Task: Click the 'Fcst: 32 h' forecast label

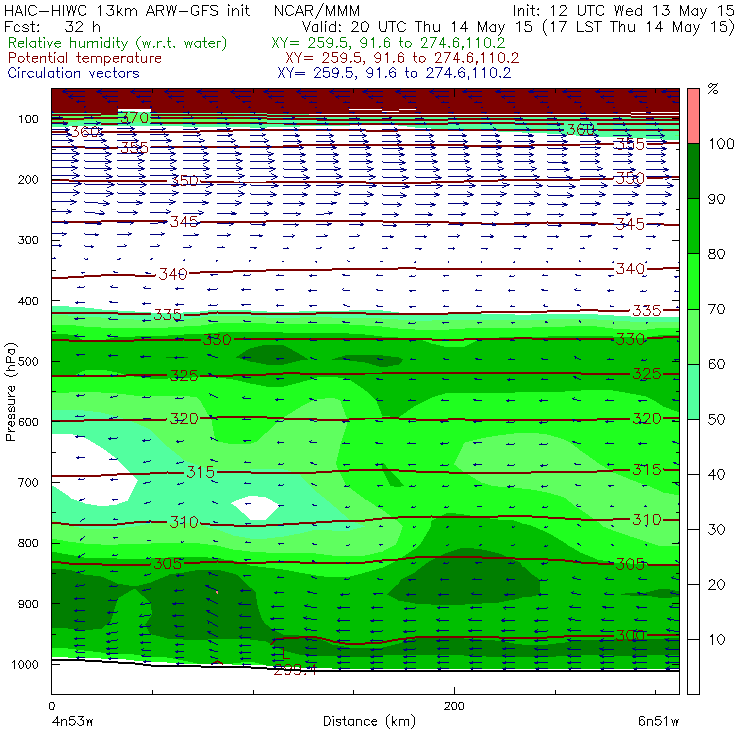Action: (52, 26)
